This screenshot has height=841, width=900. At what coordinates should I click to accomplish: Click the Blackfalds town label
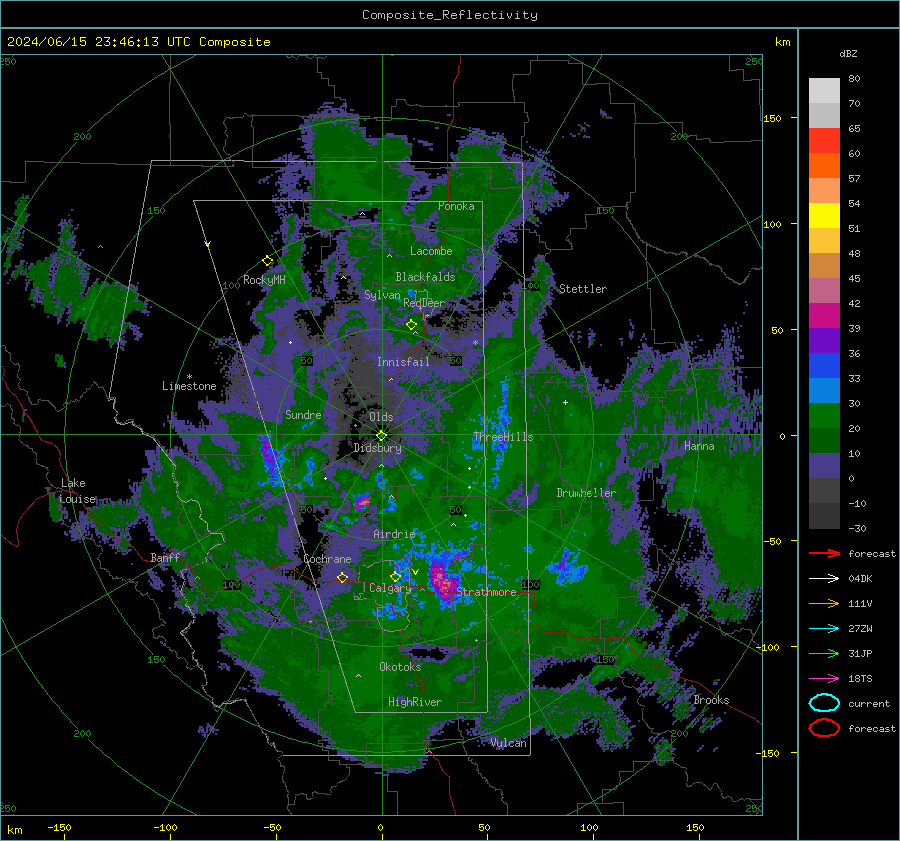425,277
